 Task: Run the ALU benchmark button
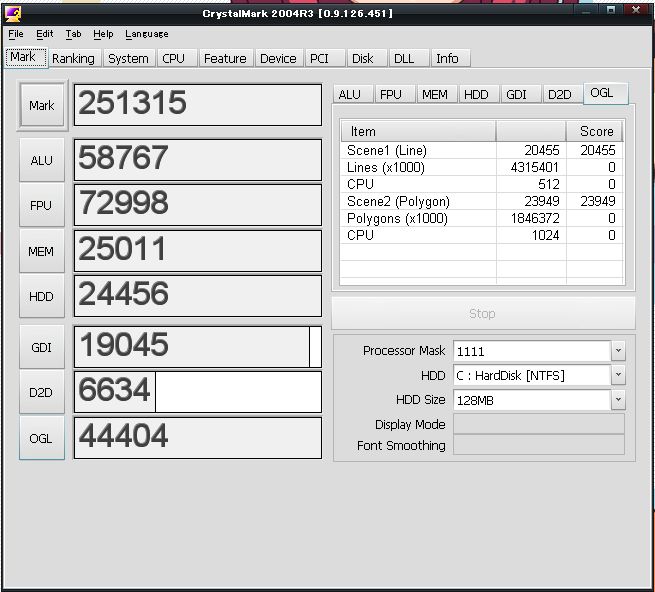click(x=42, y=160)
